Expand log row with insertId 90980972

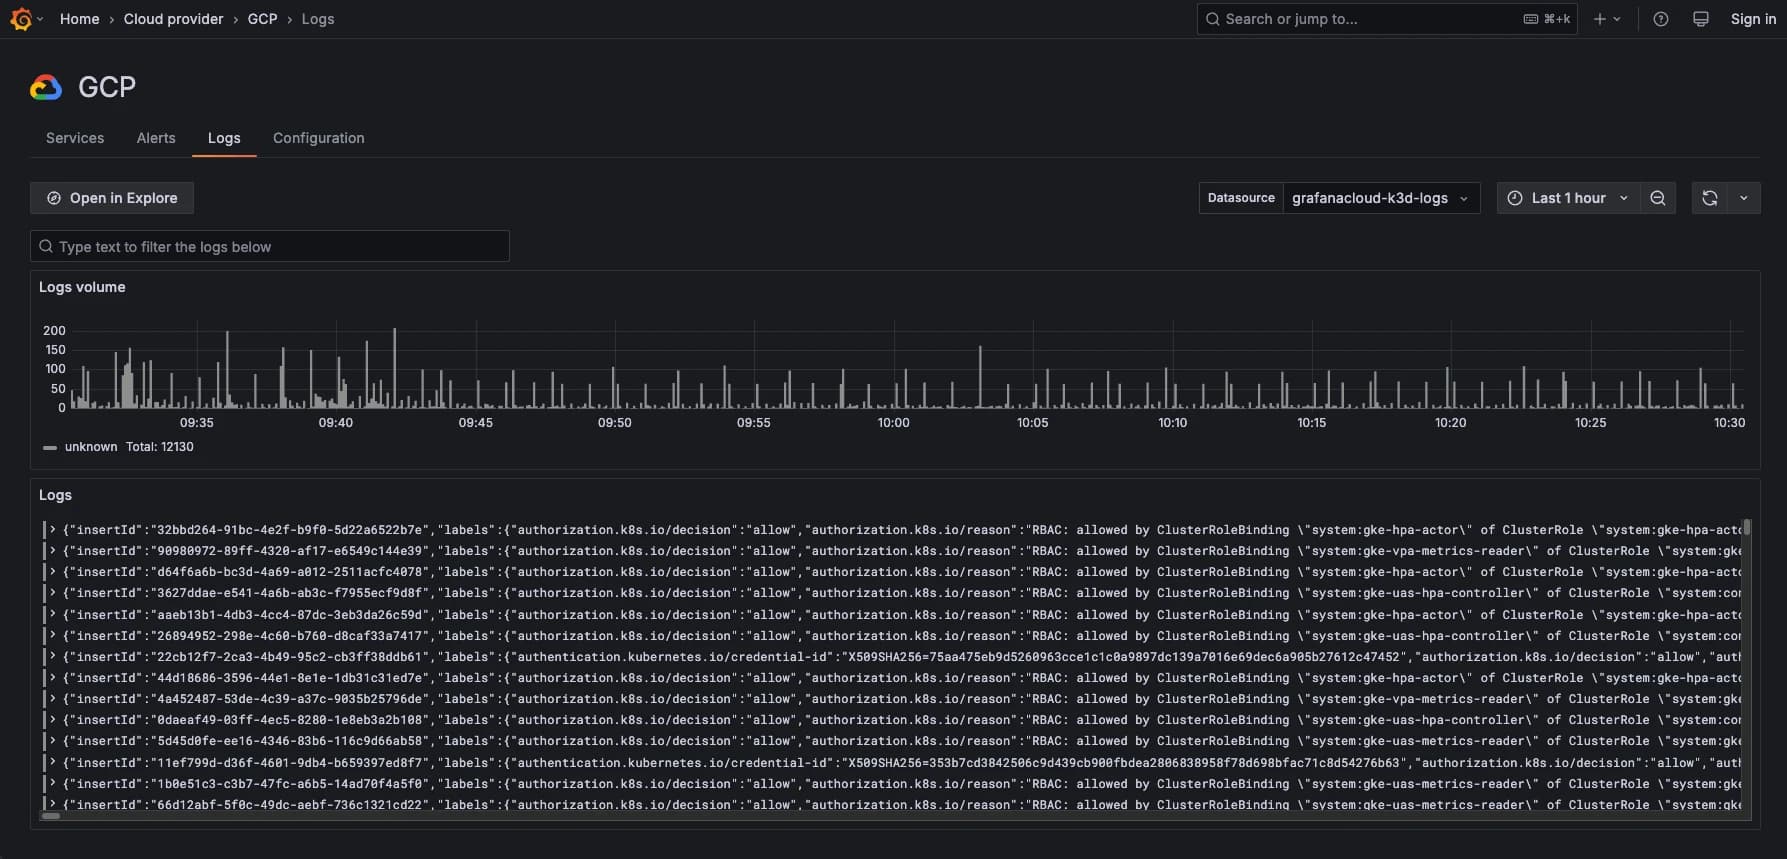click(53, 551)
